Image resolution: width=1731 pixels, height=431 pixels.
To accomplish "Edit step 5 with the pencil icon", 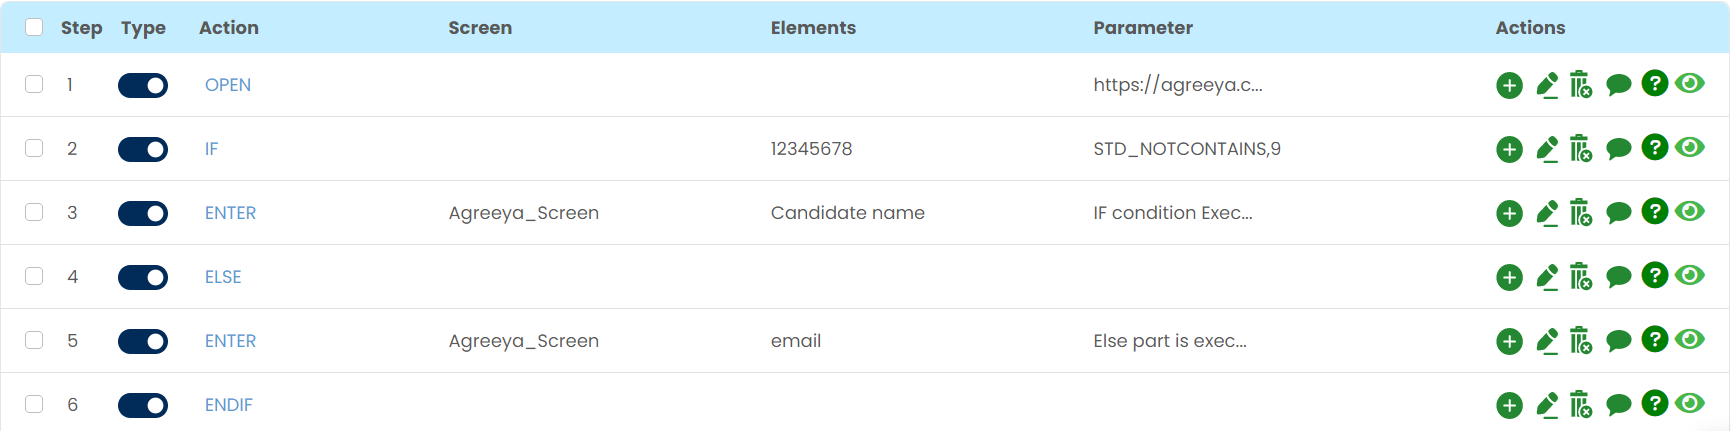I will (x=1547, y=341).
